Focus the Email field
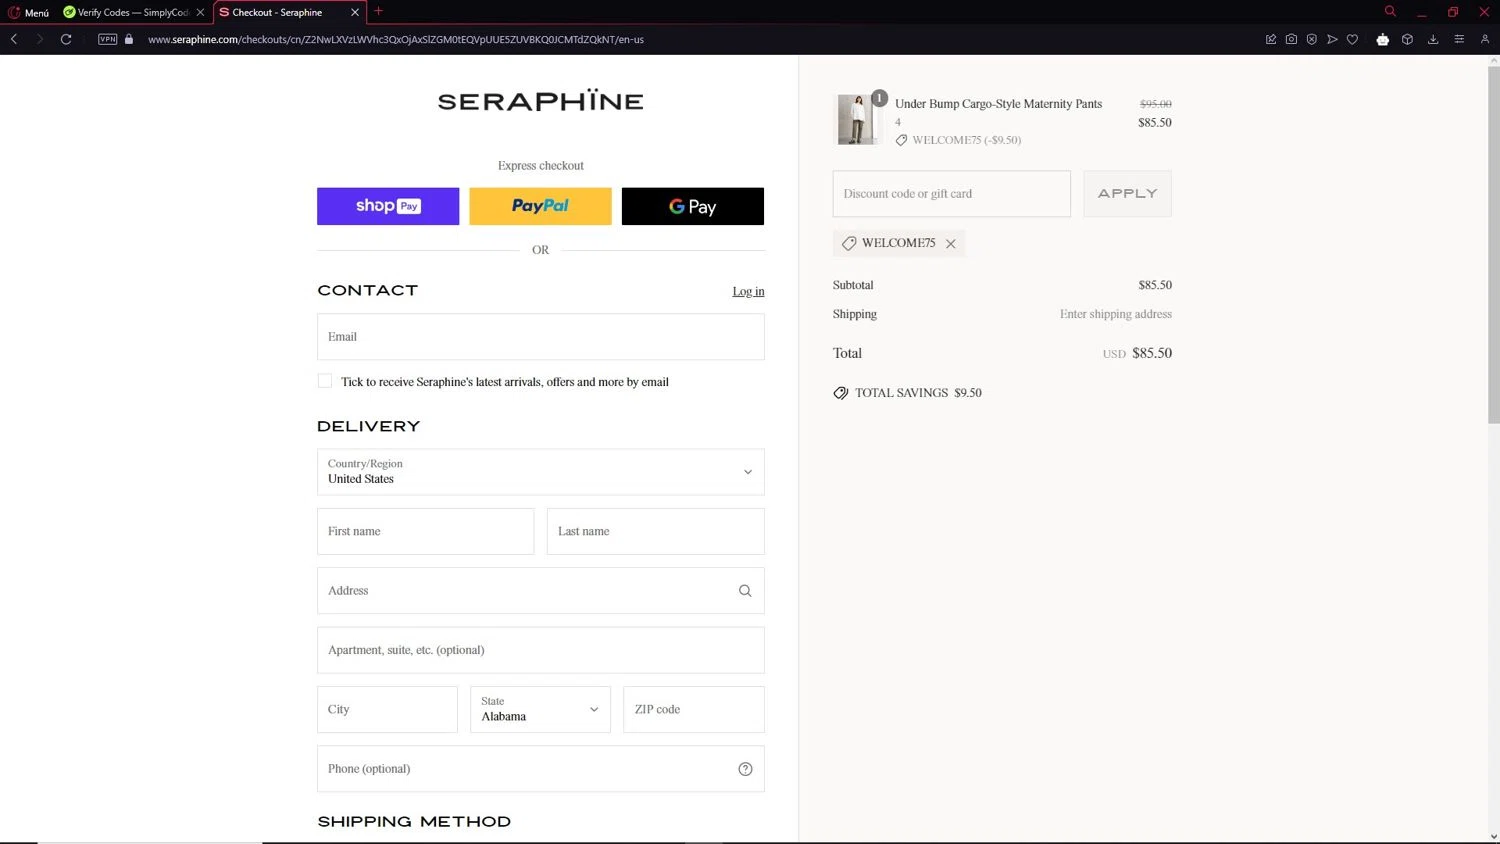This screenshot has height=844, width=1500. (541, 337)
